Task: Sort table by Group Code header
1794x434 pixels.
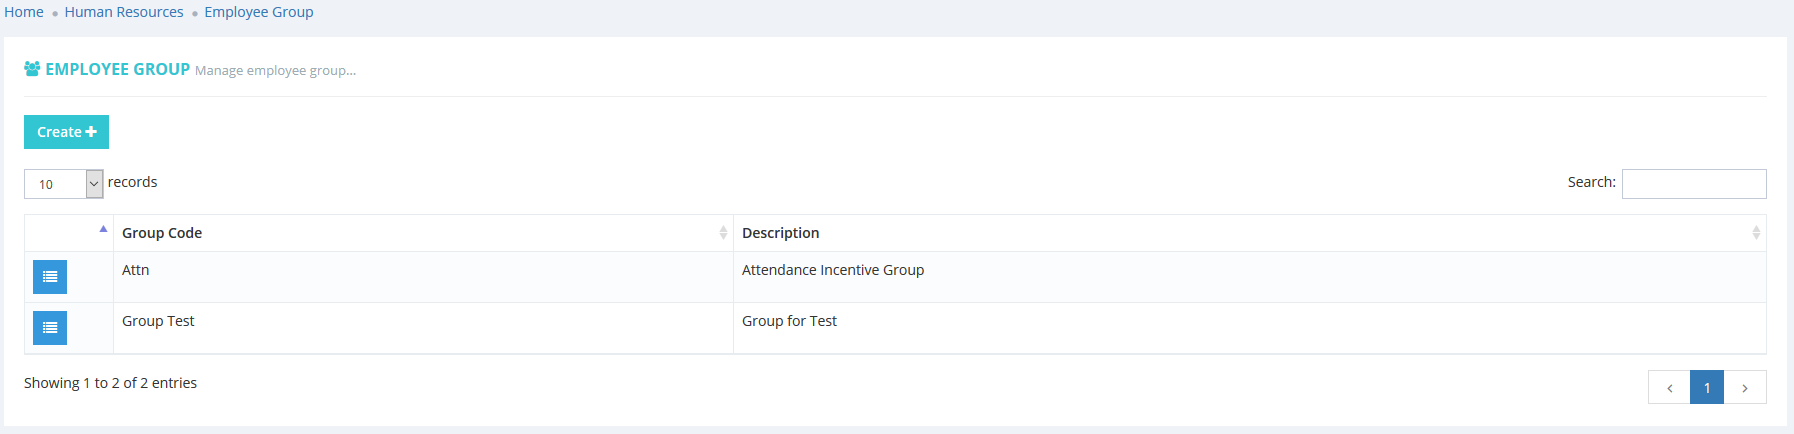Action: (162, 233)
